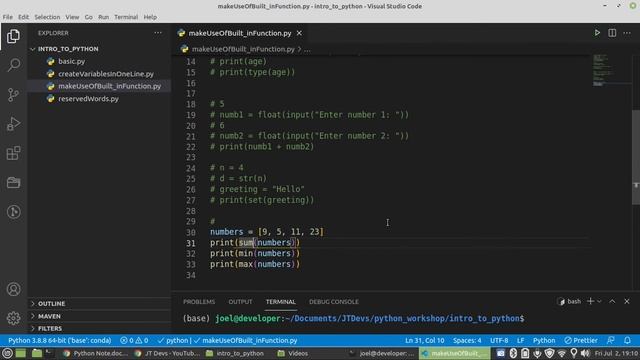Click the python check status item

click(x=174, y=340)
